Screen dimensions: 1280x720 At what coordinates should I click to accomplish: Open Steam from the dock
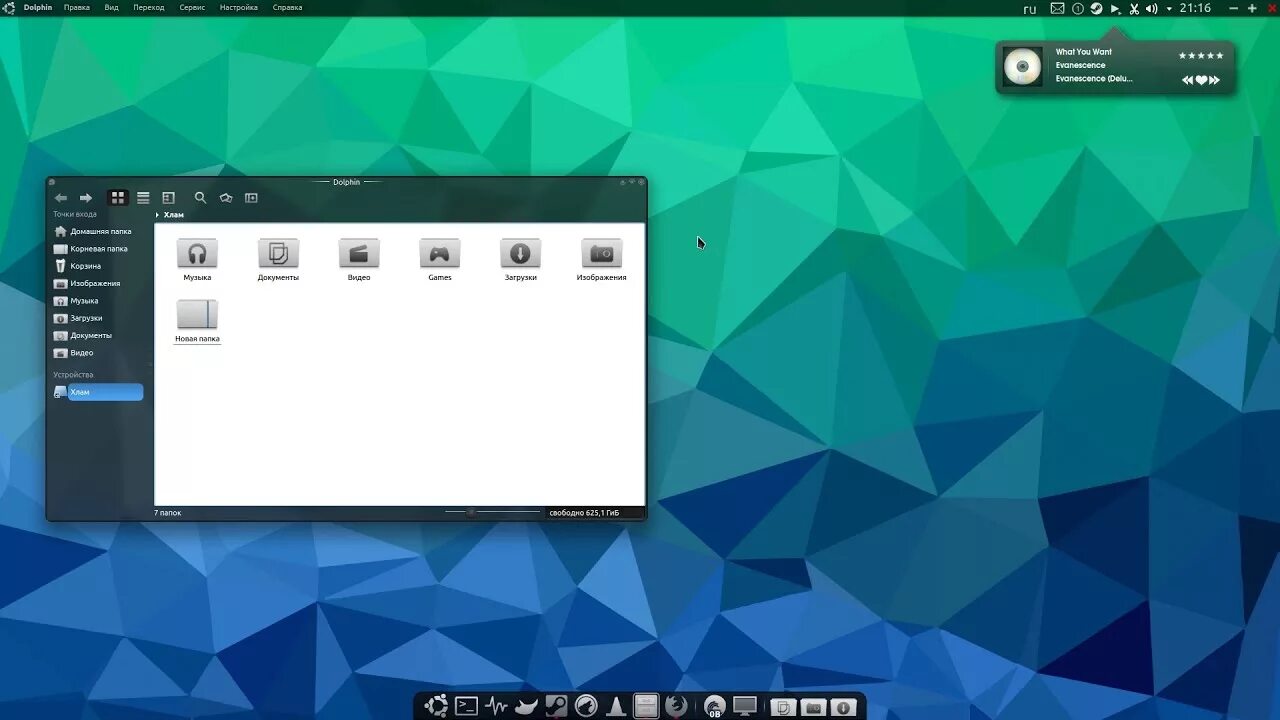click(556, 706)
